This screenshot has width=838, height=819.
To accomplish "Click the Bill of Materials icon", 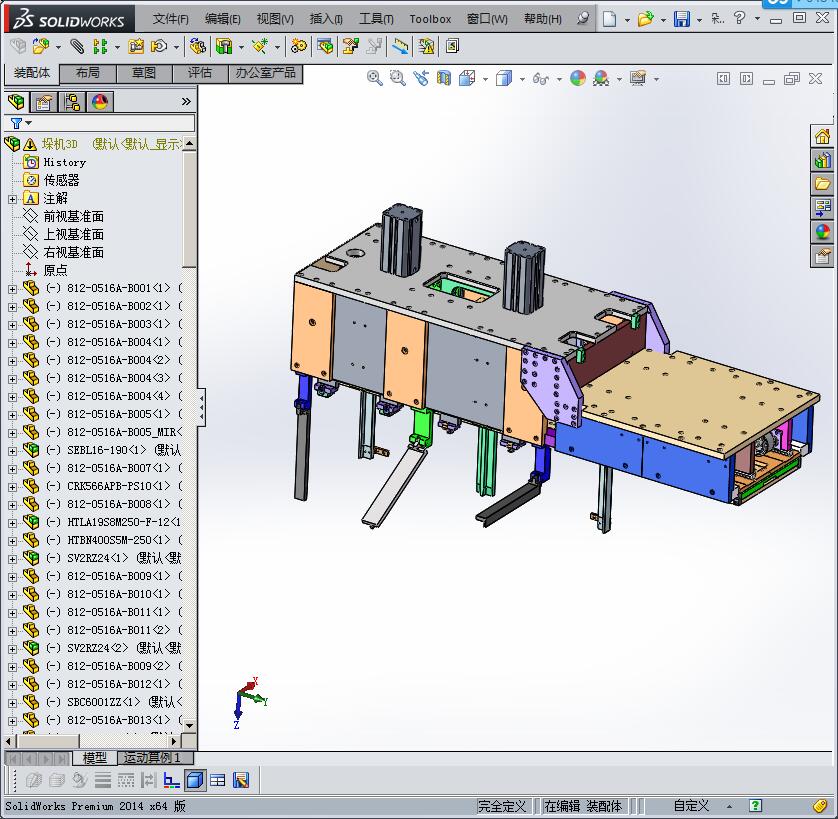I will [325, 47].
